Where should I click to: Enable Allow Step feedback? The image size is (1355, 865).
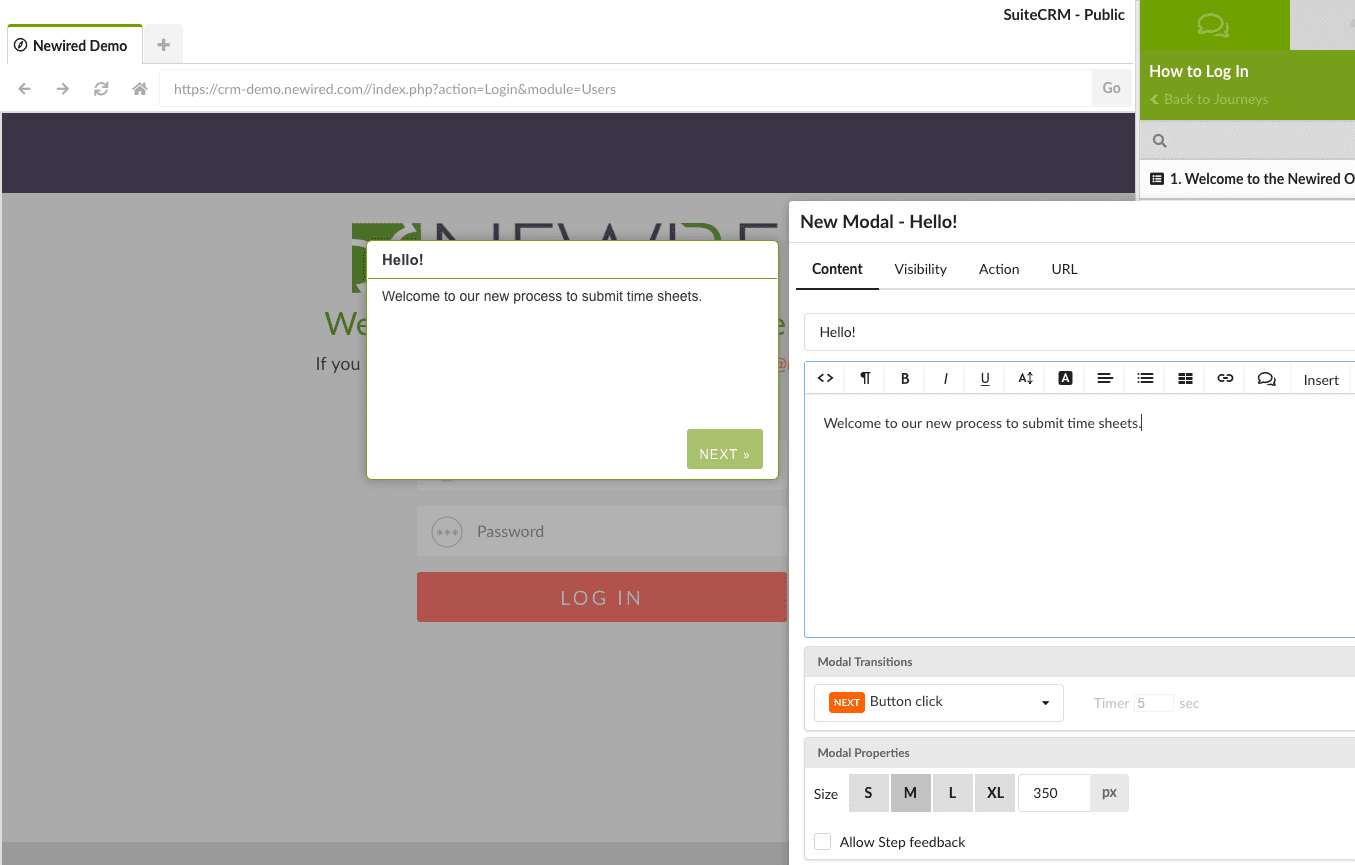click(x=822, y=841)
